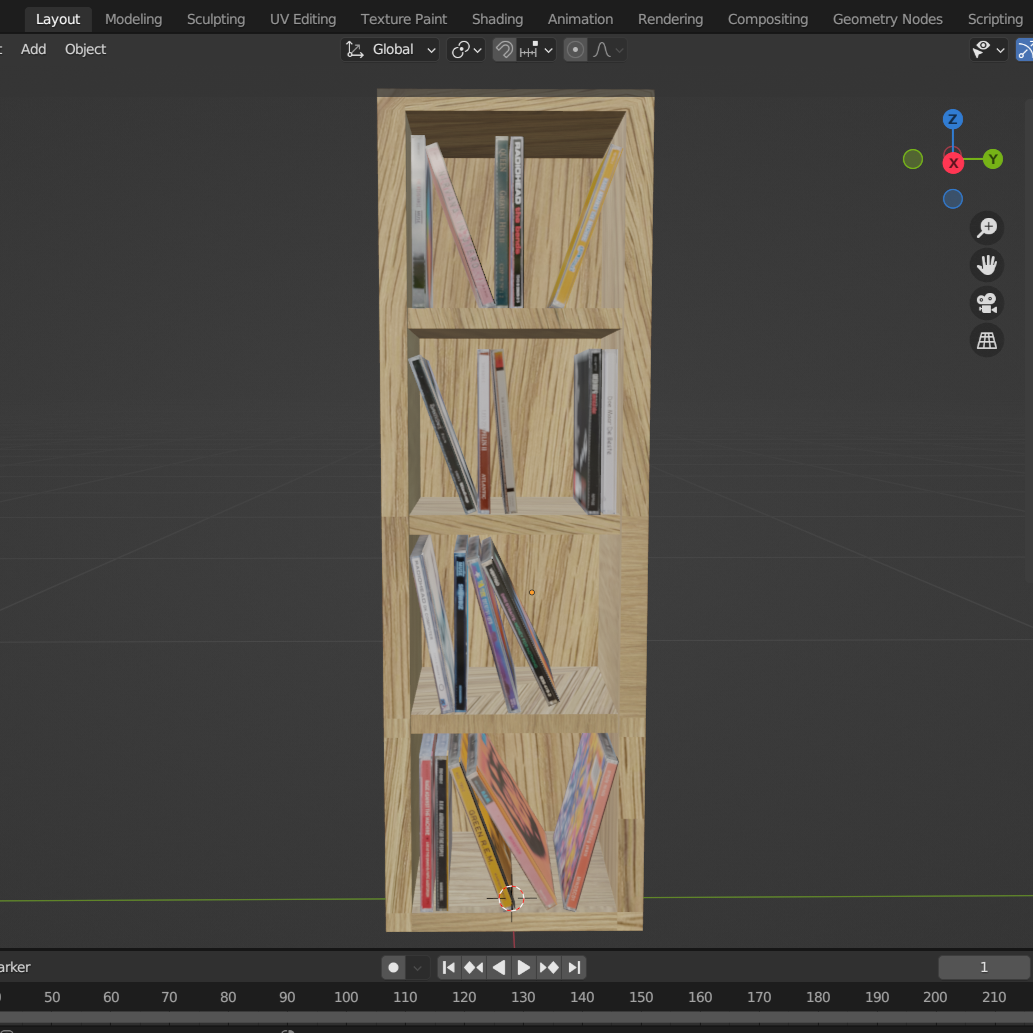Click the timeline horizontal scrollbar
Viewport: 1033px width, 1033px height.
pos(516,1017)
